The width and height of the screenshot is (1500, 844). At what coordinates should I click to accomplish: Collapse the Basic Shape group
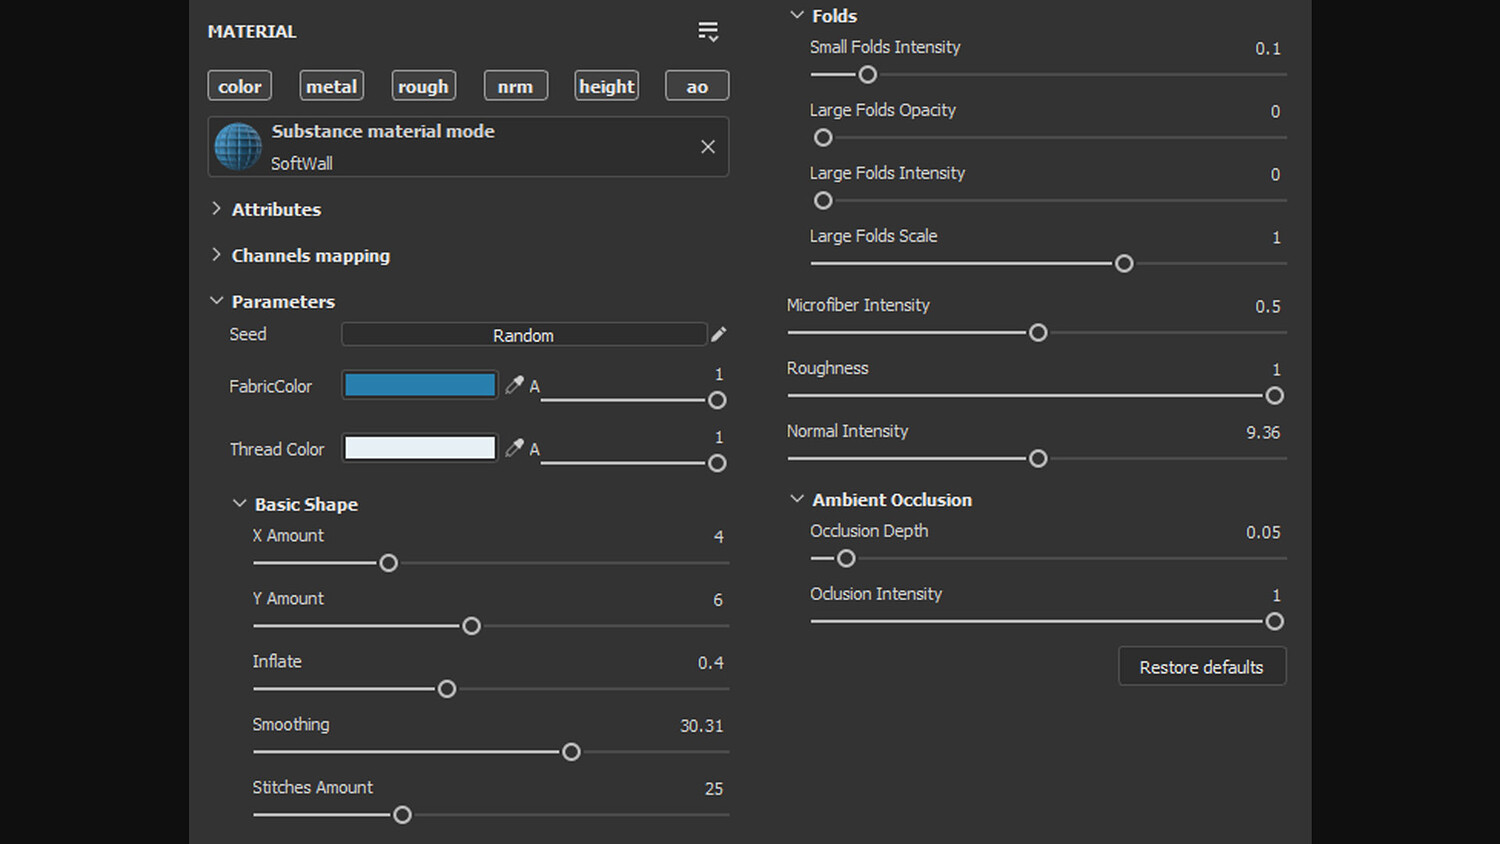coord(240,504)
